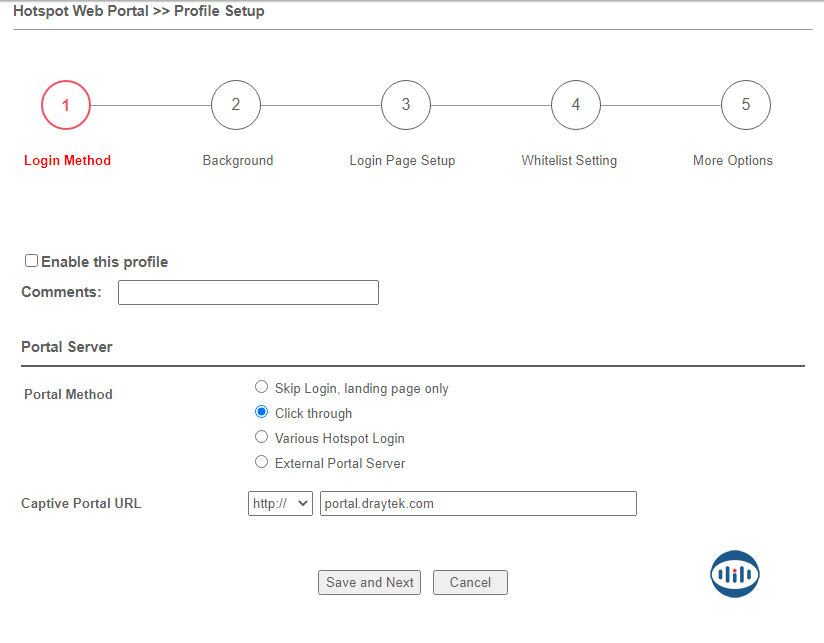Click the Captive Portal URL text box
The image size is (824, 643).
coord(478,504)
